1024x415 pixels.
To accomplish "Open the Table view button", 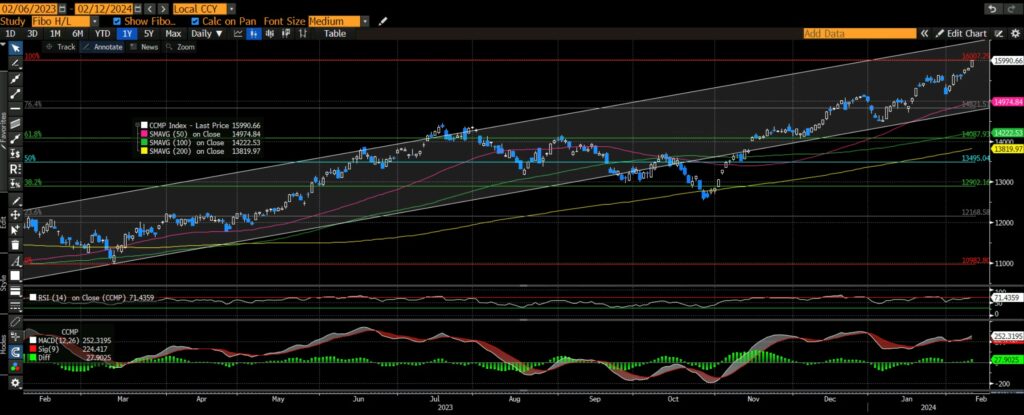I will [335, 33].
